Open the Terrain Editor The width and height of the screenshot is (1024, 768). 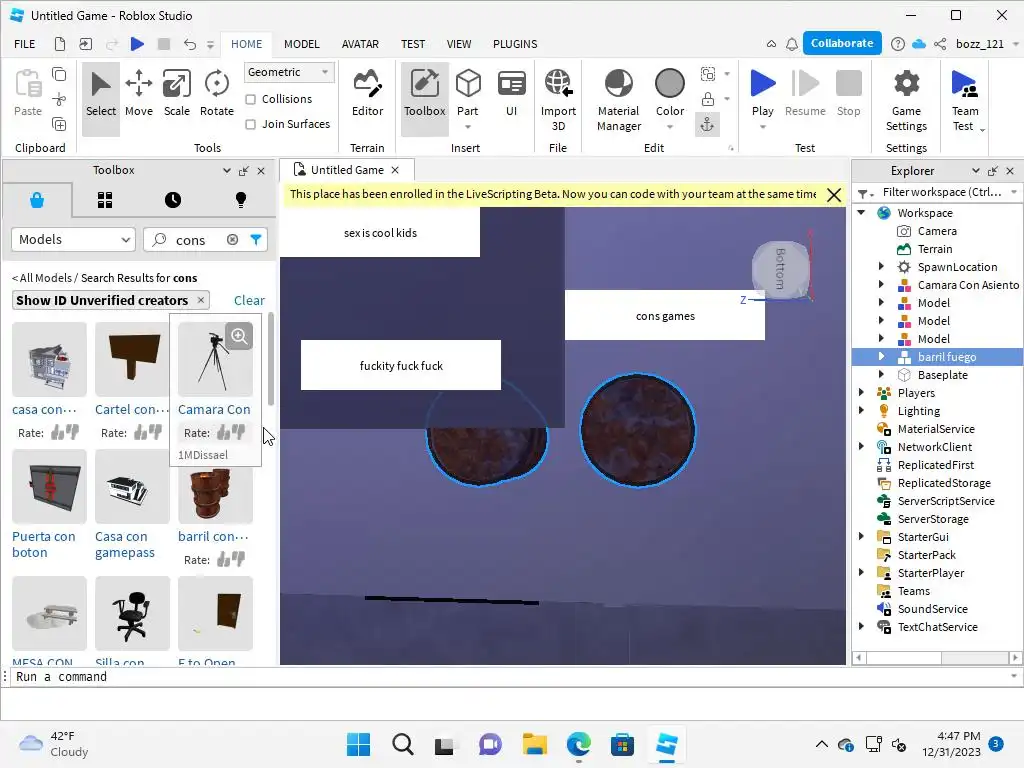[x=367, y=93]
